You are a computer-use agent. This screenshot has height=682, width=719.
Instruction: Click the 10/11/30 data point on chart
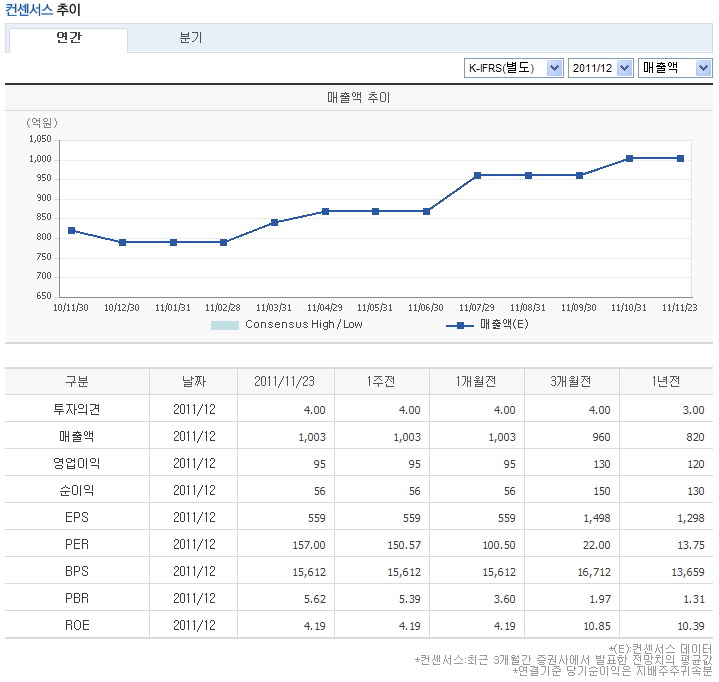(x=72, y=230)
